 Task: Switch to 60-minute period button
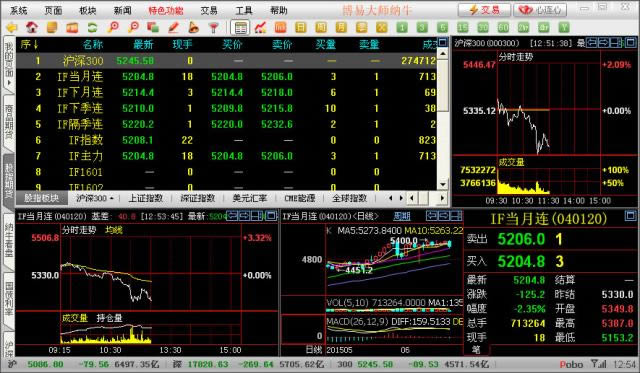(503, 28)
